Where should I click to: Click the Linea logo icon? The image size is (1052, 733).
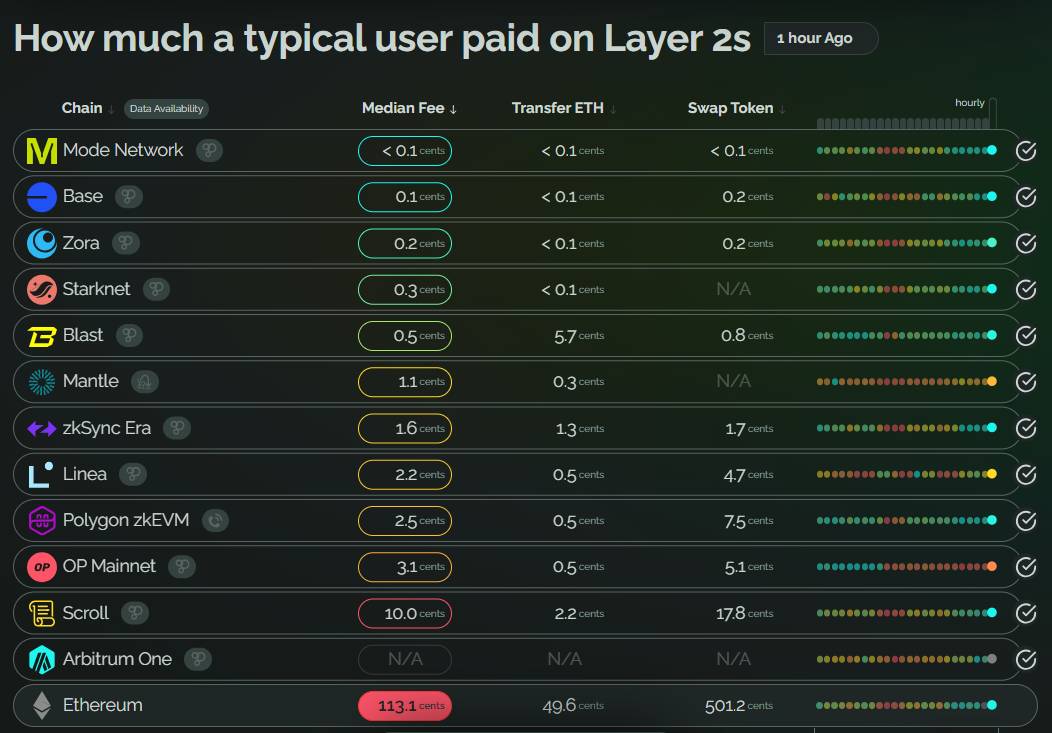click(41, 475)
